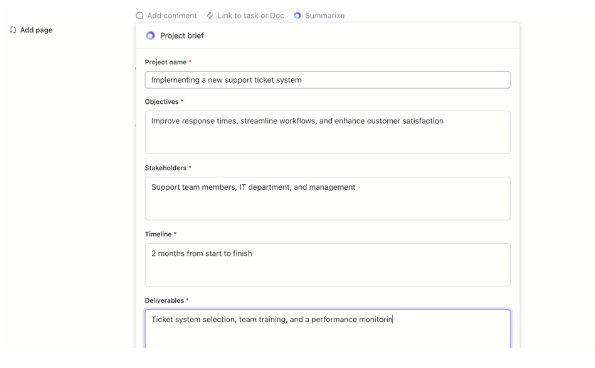This screenshot has height=368, width=595.
Task: Click the Link to task or Doc text
Action: 250,16
